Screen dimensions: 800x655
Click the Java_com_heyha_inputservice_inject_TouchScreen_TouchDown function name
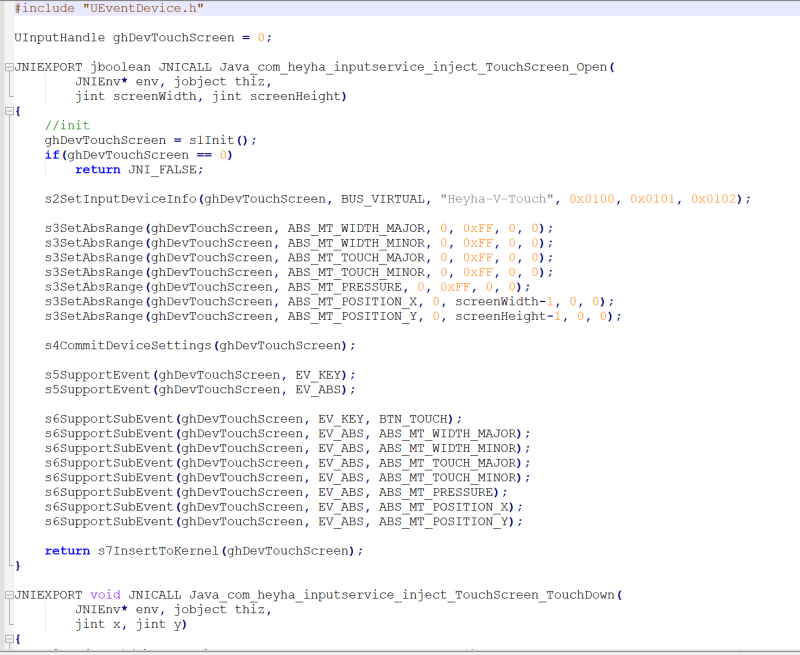402,595
